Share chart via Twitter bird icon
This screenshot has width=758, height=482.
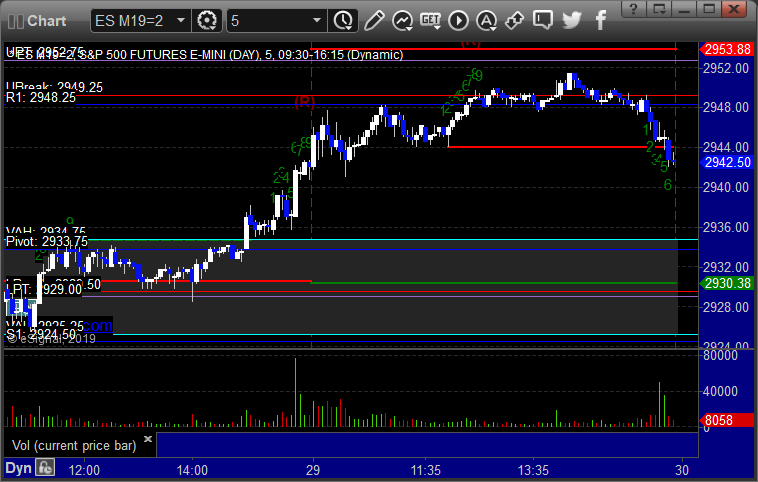pyautogui.click(x=571, y=20)
